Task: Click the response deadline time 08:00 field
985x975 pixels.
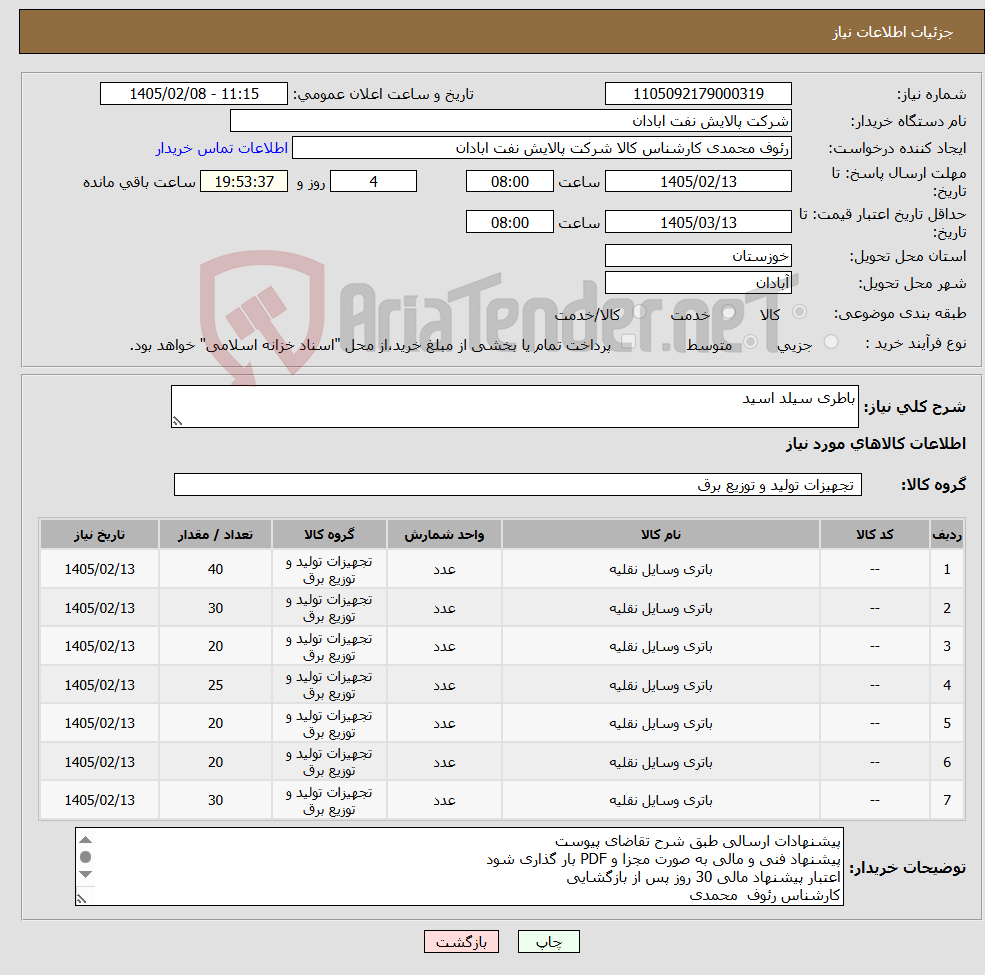Action: click(x=509, y=182)
